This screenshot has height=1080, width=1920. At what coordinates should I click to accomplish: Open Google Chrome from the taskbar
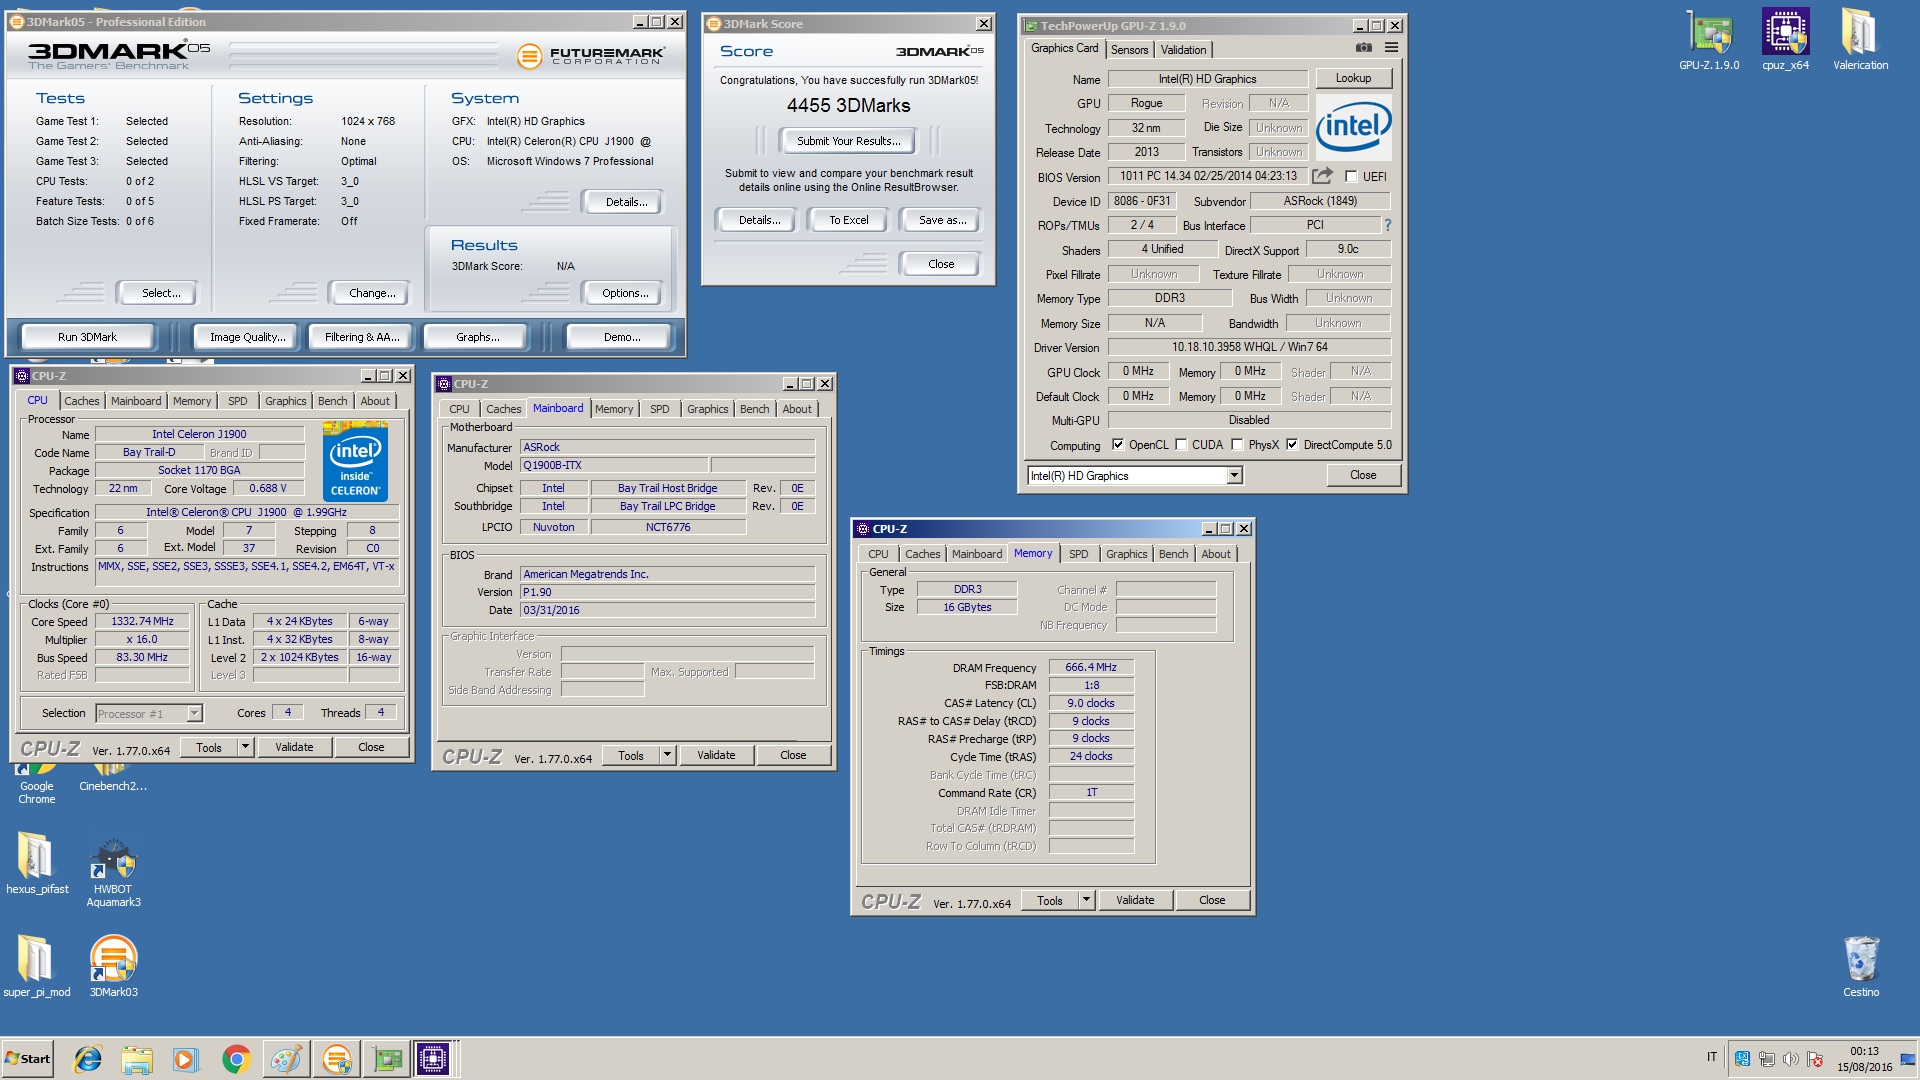click(236, 1059)
